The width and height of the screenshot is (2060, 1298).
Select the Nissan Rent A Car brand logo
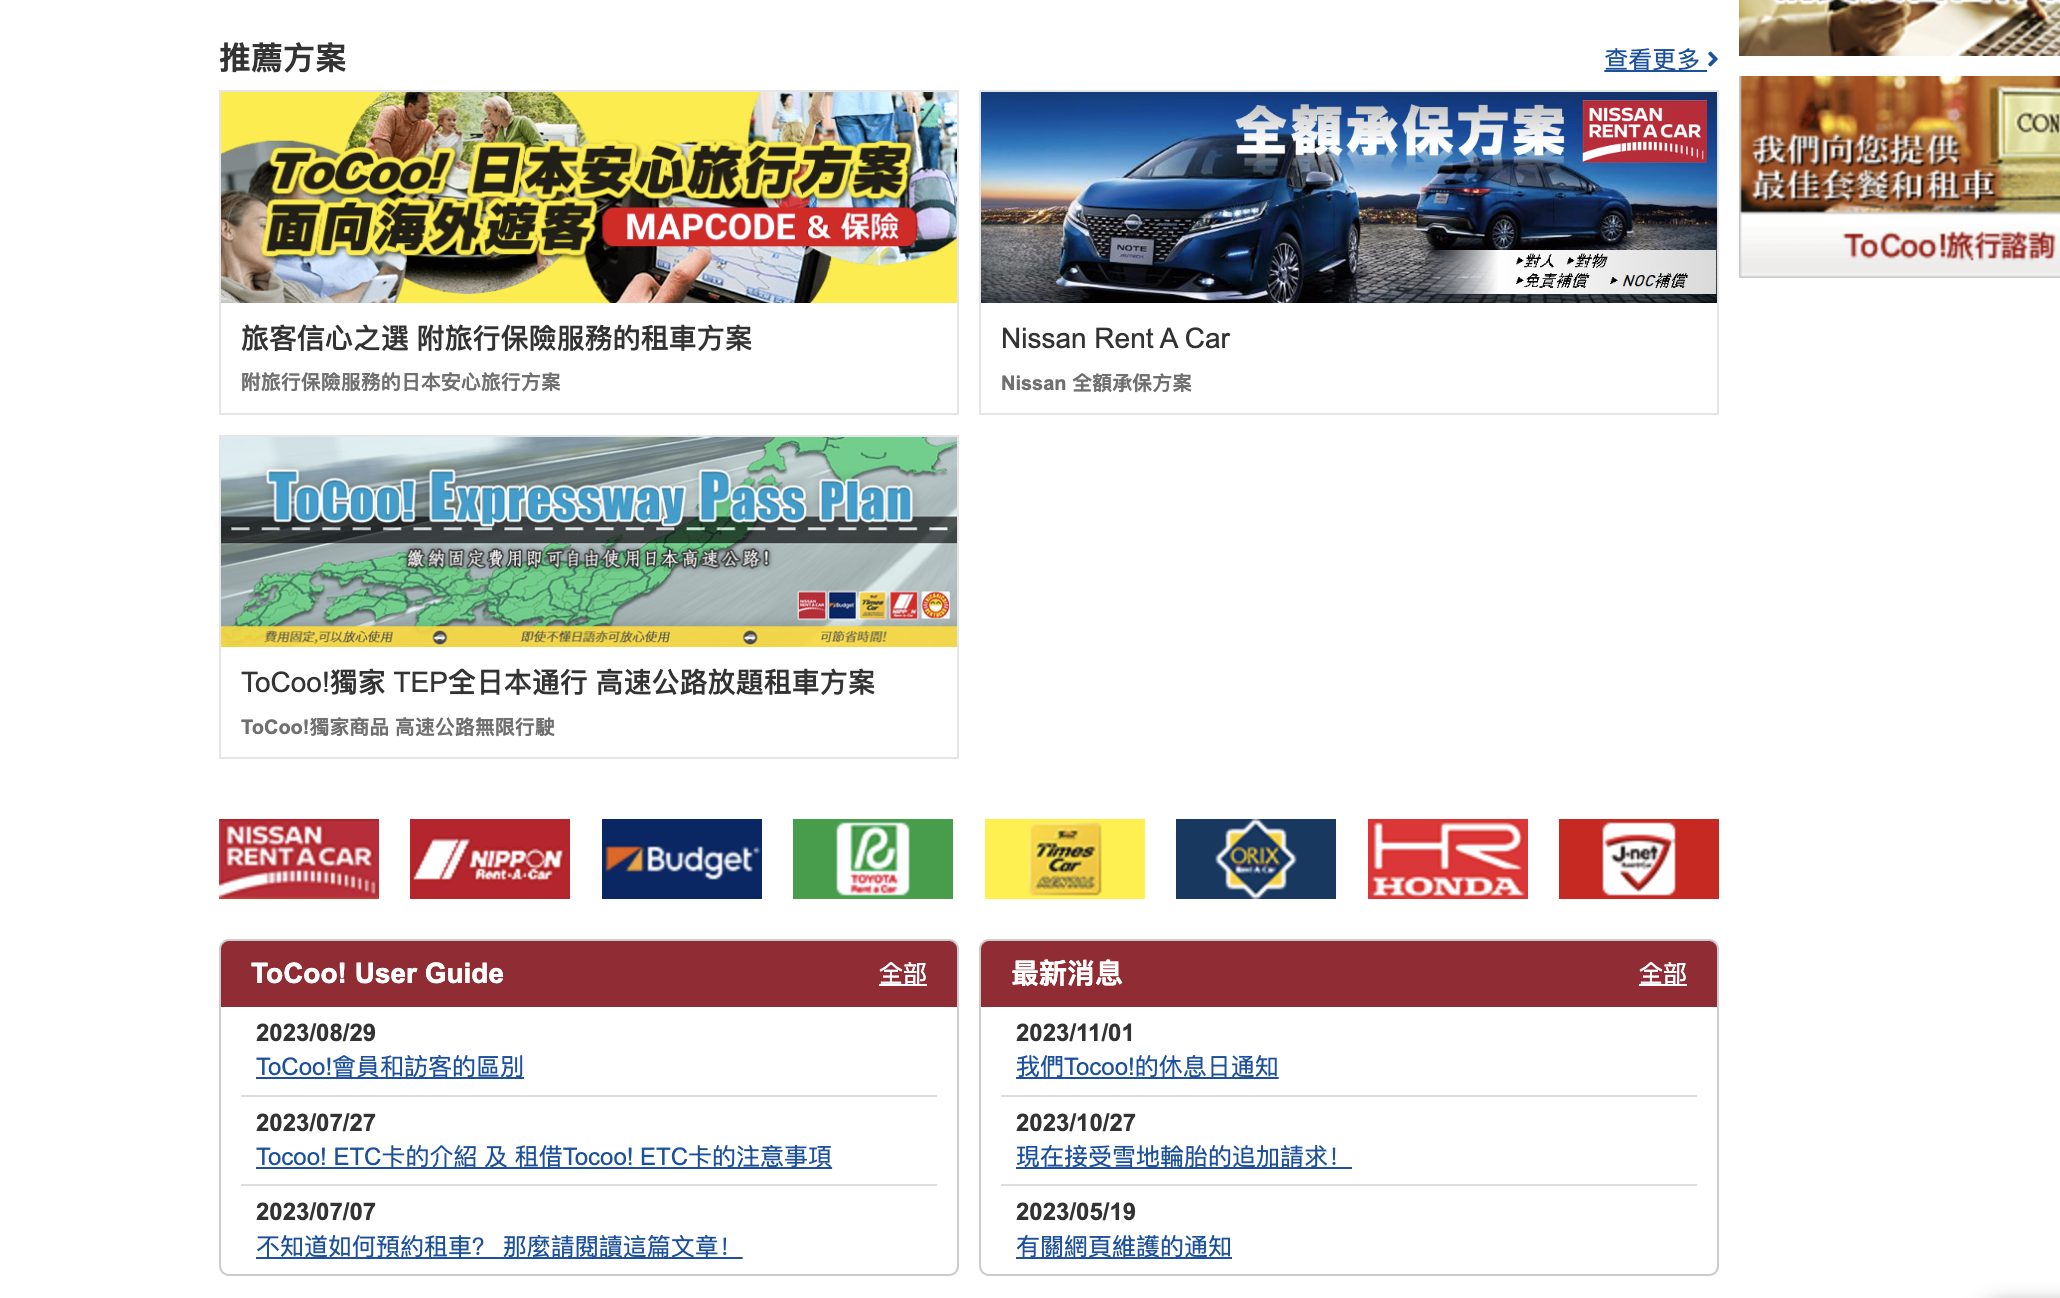tap(298, 858)
